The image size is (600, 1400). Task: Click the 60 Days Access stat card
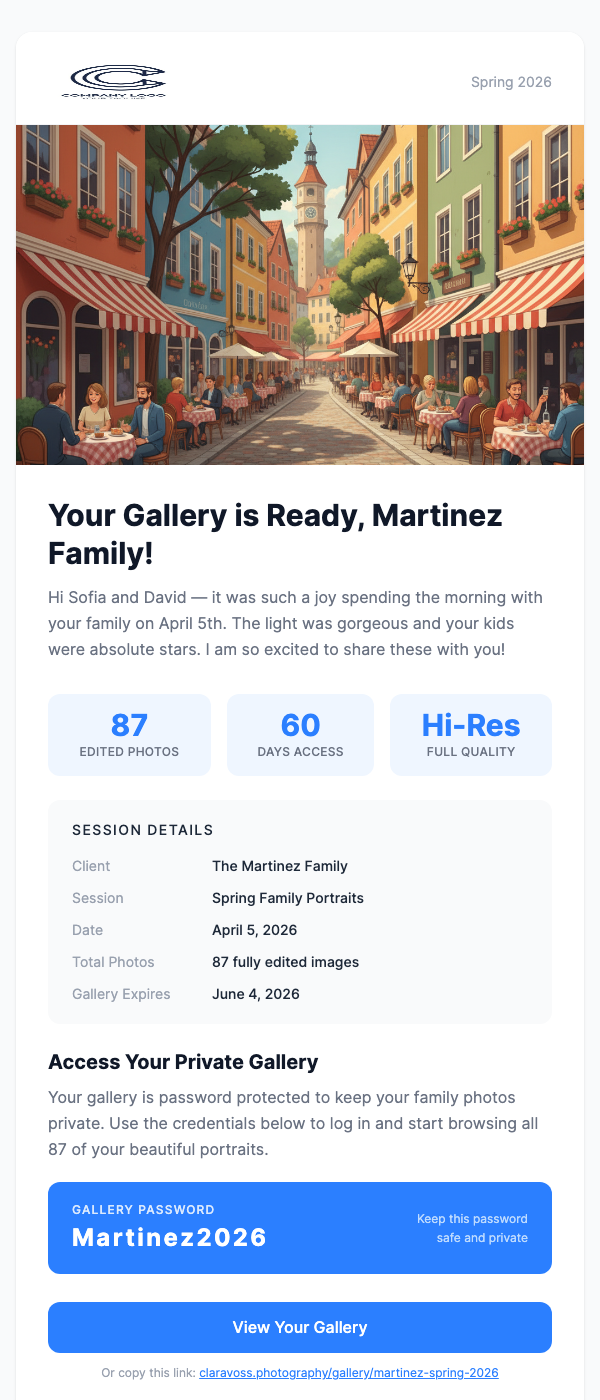pos(300,734)
